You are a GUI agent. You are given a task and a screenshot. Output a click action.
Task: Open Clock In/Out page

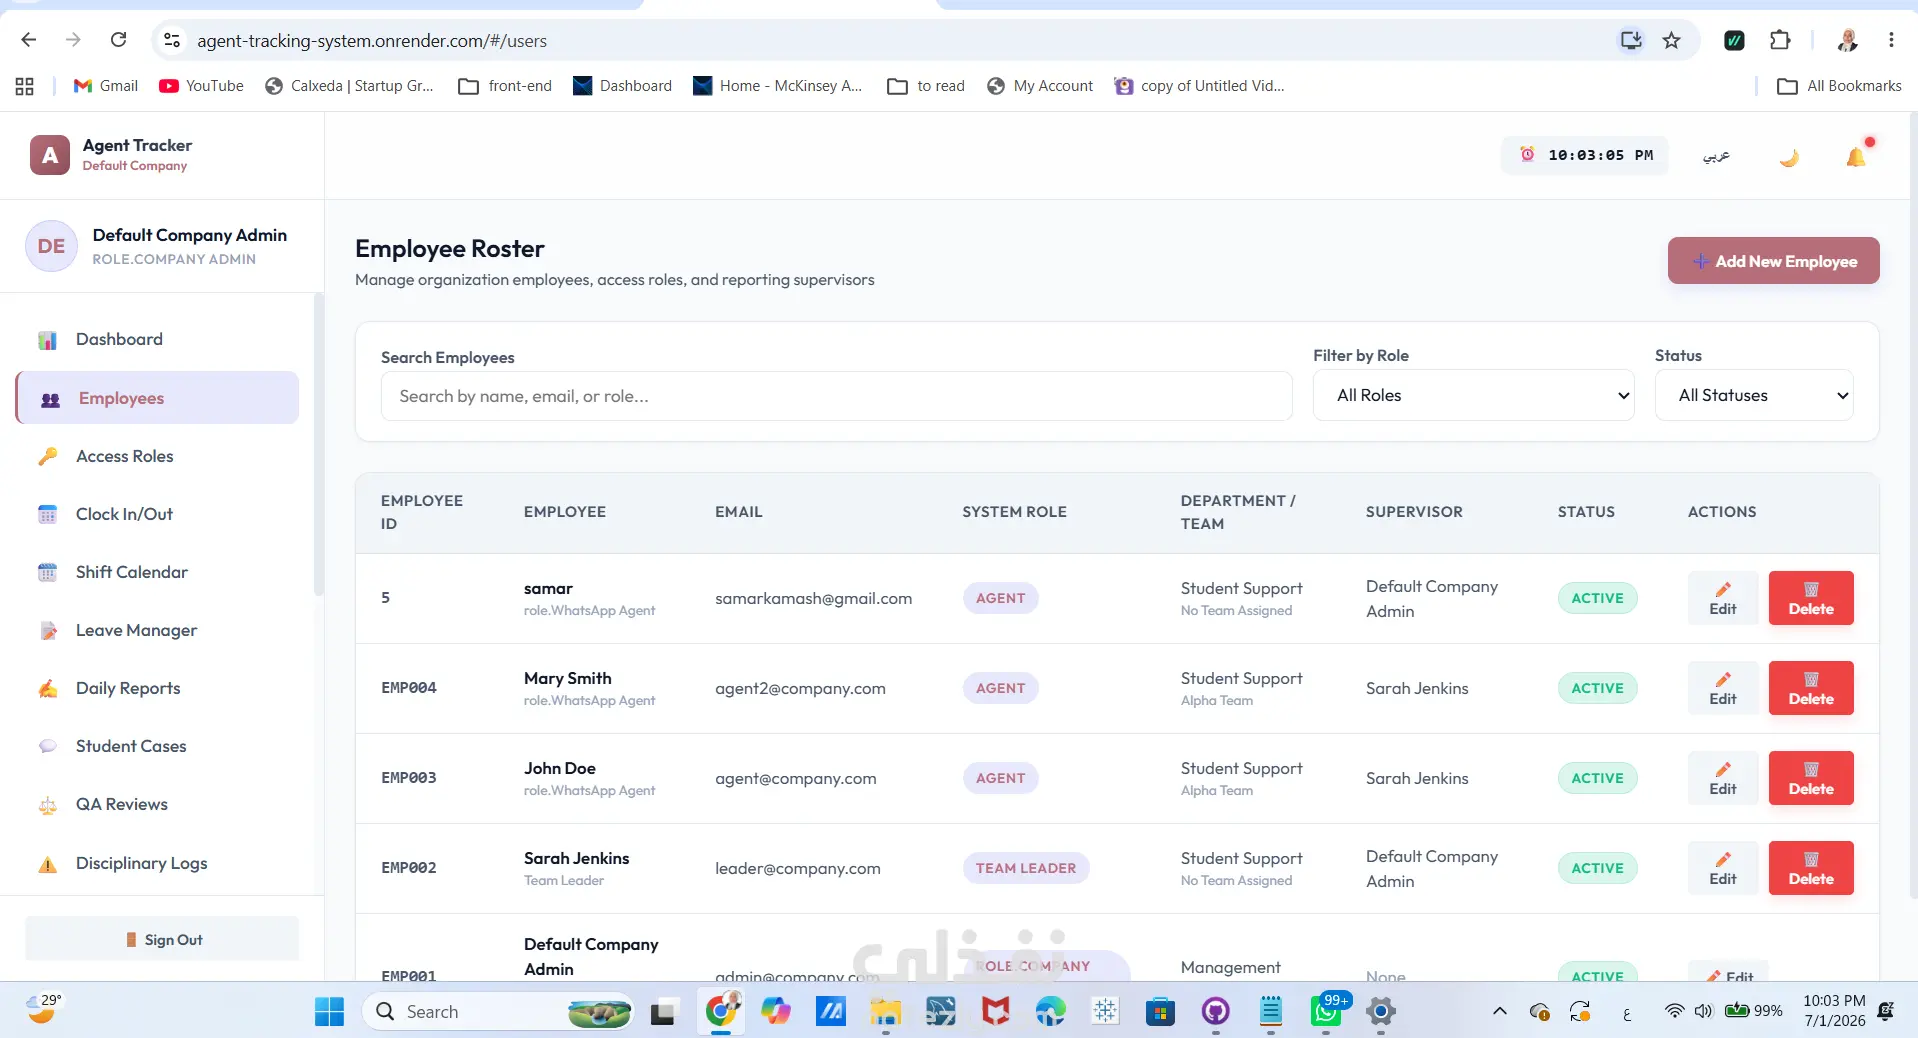(x=157, y=514)
